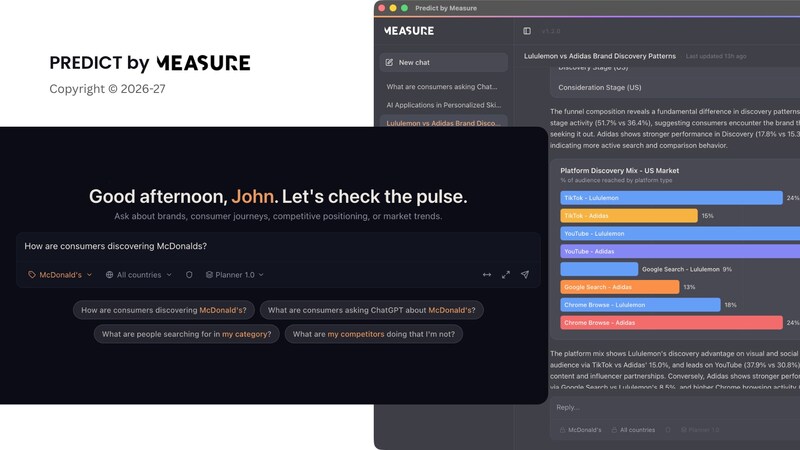Open the Planner 1.0 model dropdown
The height and width of the screenshot is (450, 800).
pyautogui.click(x=235, y=274)
